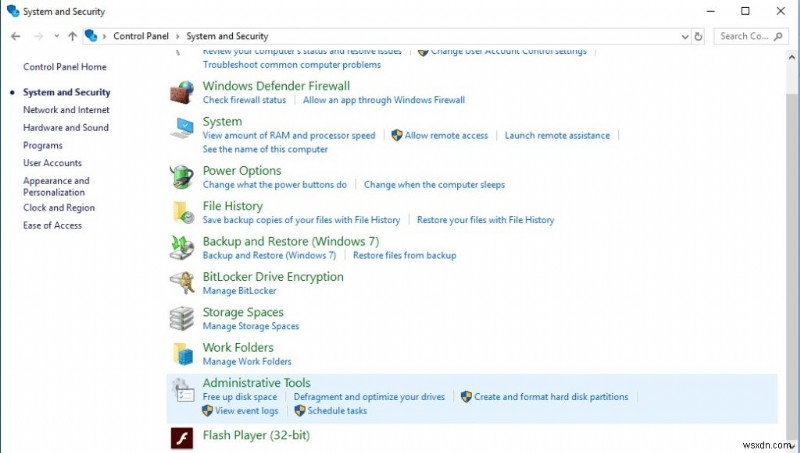This screenshot has width=800, height=453.
Task: Open the Windows Defender Firewall icon
Action: pyautogui.click(x=181, y=92)
